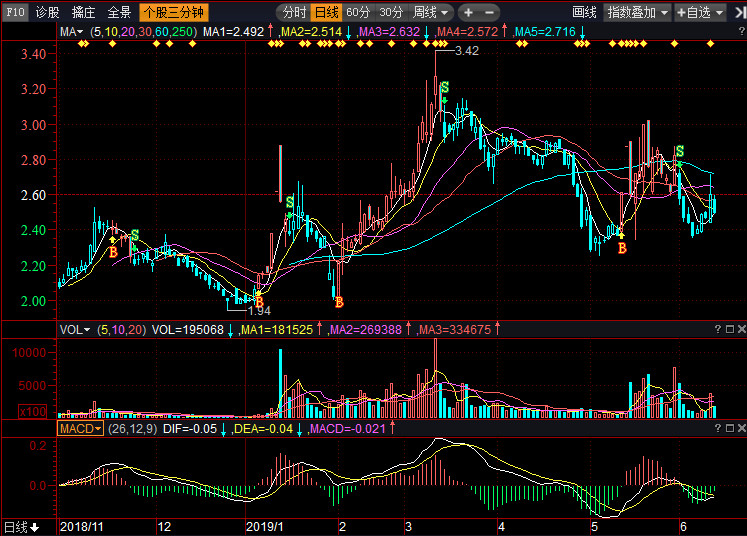Switch to the 分时 intraday view

(293, 13)
